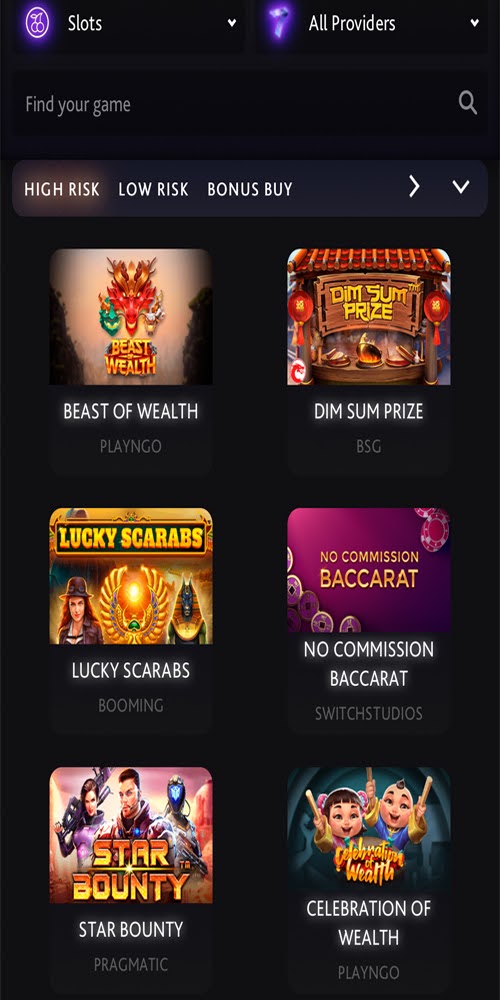Click the search magnifier icon
This screenshot has height=1000, width=500.
click(467, 103)
